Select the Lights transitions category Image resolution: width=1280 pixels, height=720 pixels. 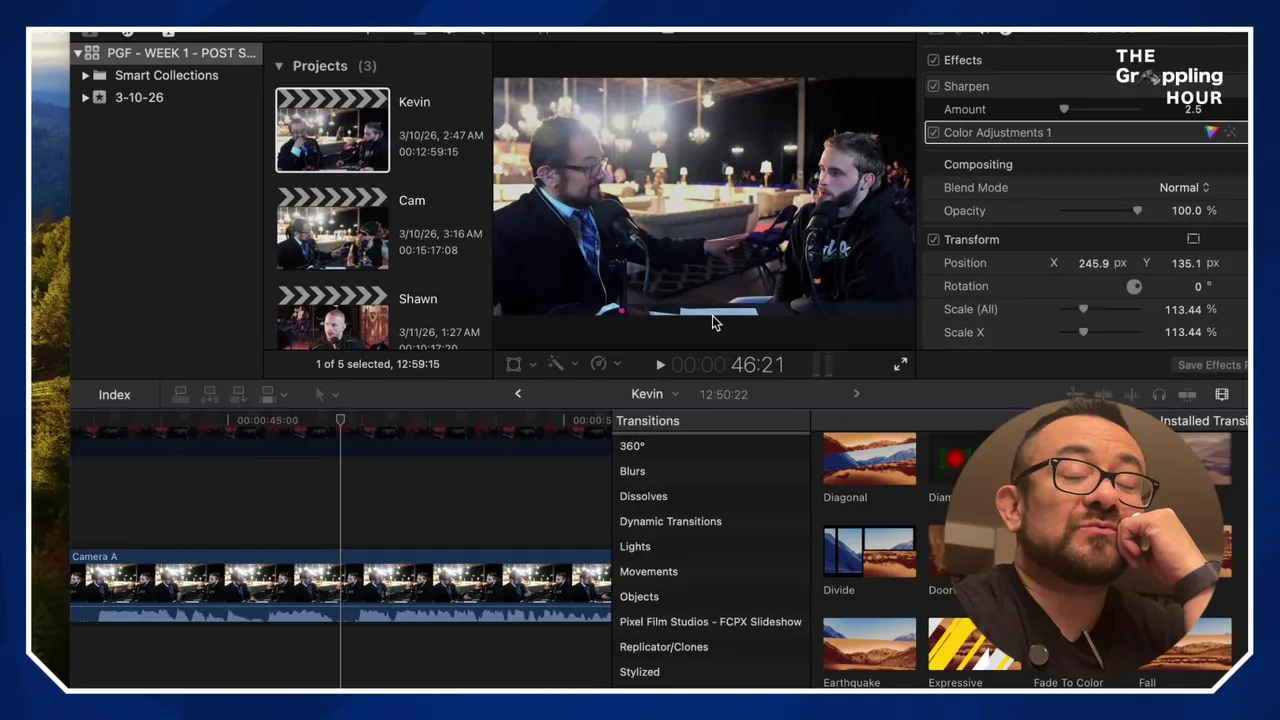point(635,547)
